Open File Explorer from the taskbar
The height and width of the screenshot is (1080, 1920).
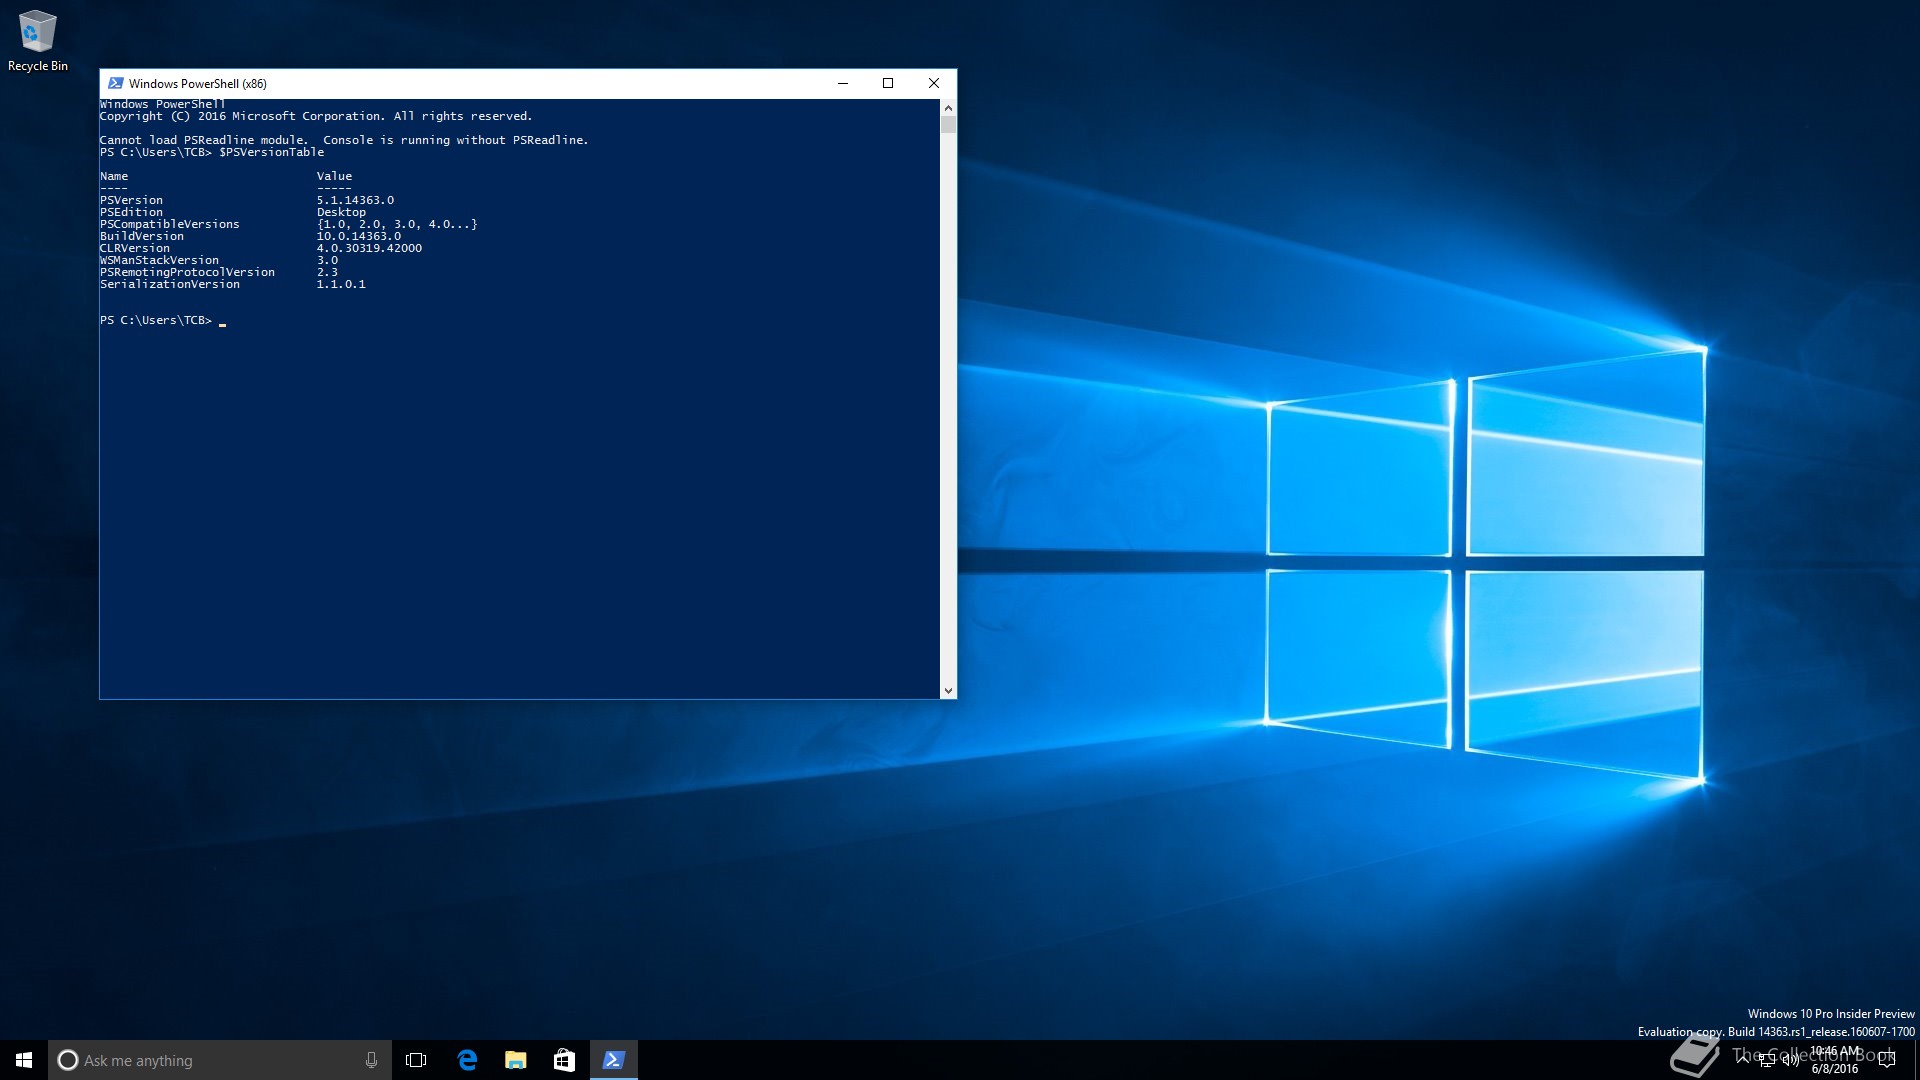click(516, 1060)
